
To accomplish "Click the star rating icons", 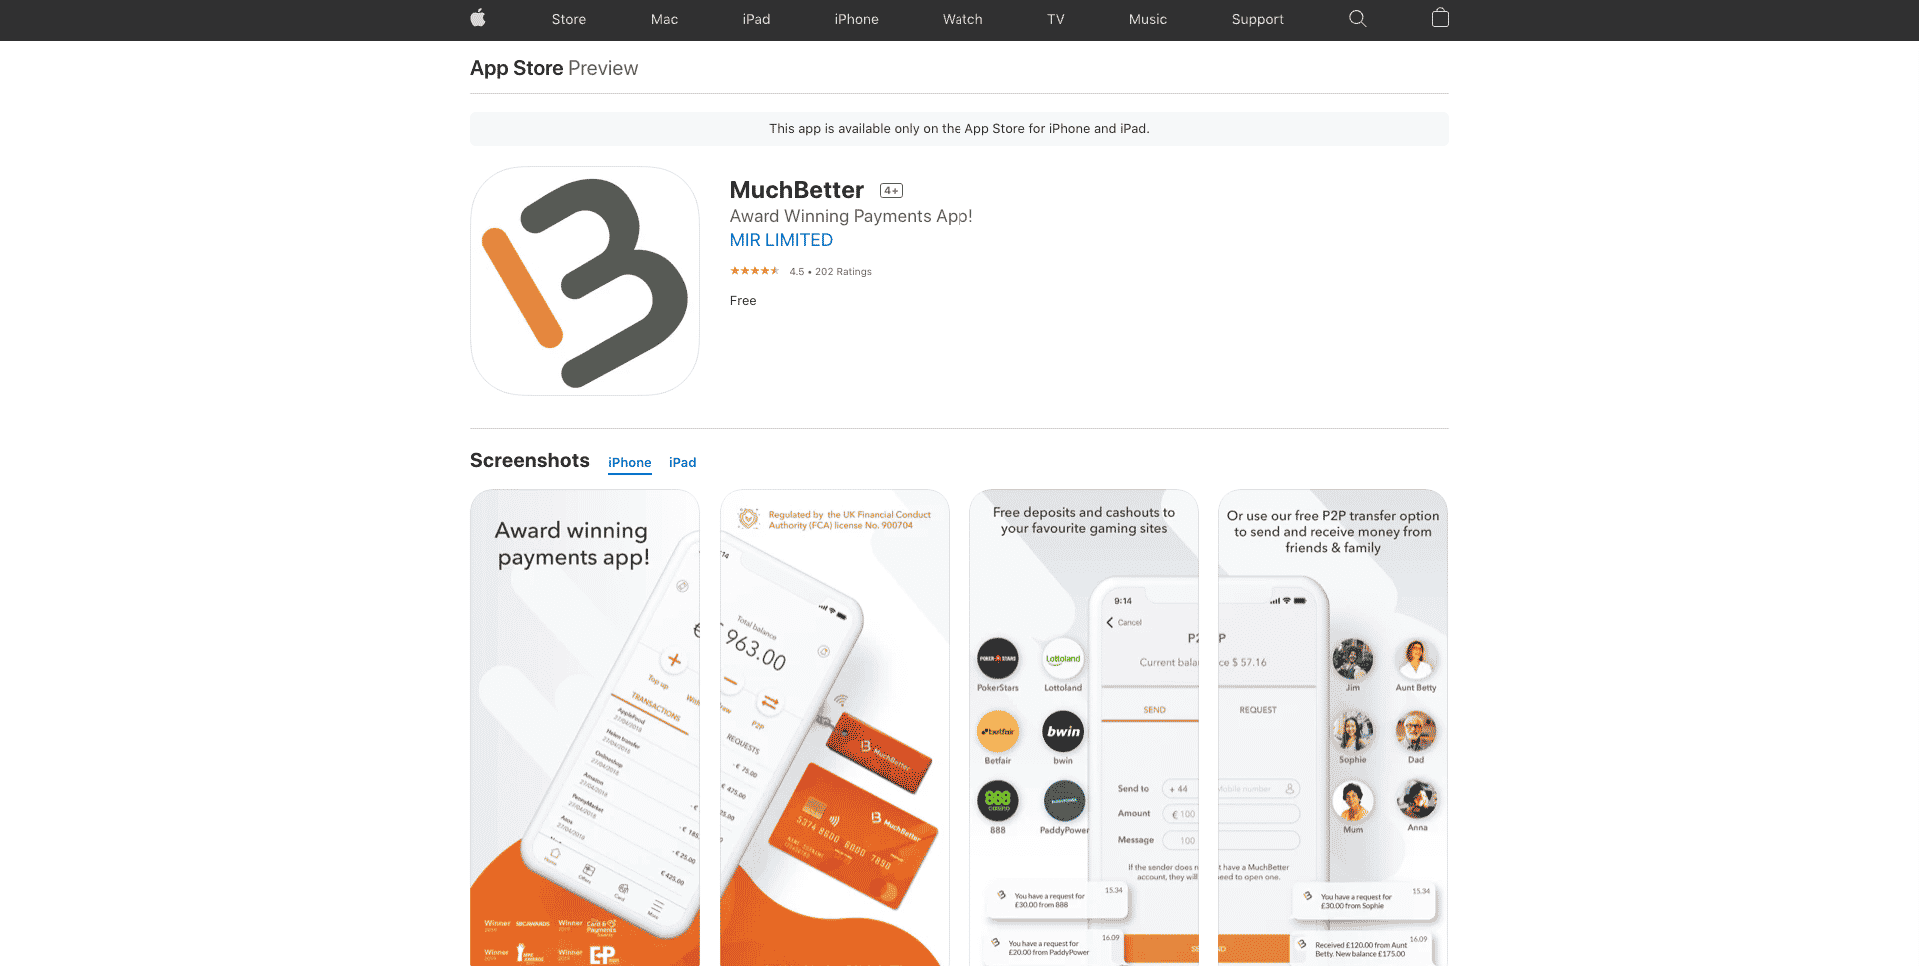I will click(754, 271).
